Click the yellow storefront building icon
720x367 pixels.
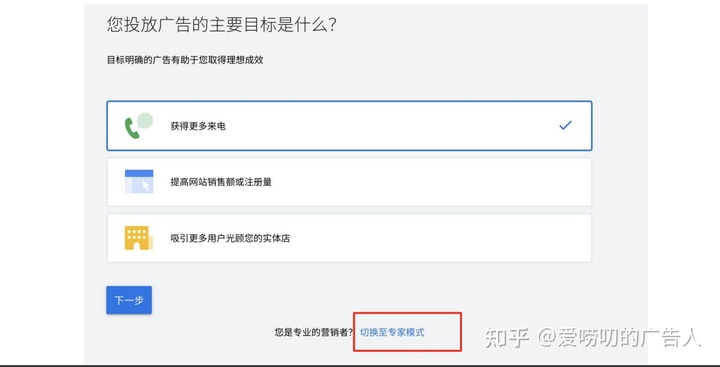click(138, 238)
